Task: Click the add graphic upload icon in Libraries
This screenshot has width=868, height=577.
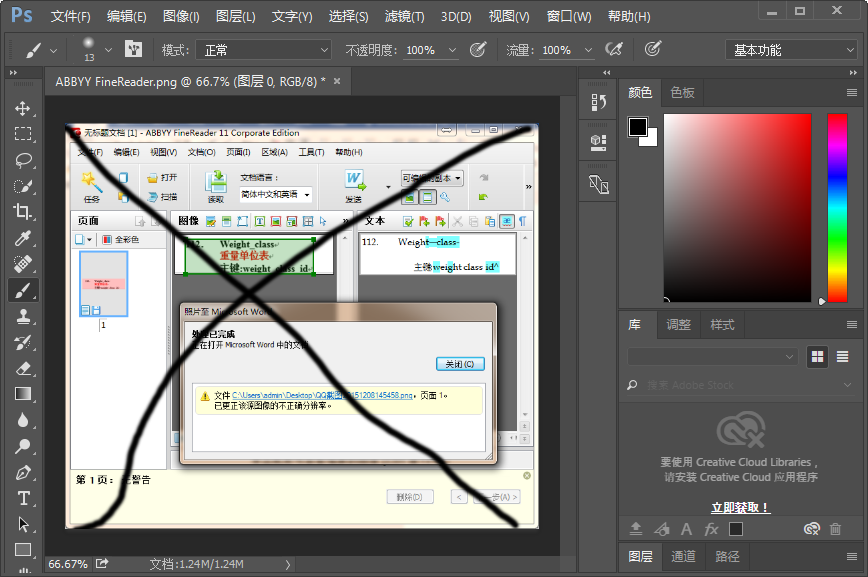Action: pos(636,529)
